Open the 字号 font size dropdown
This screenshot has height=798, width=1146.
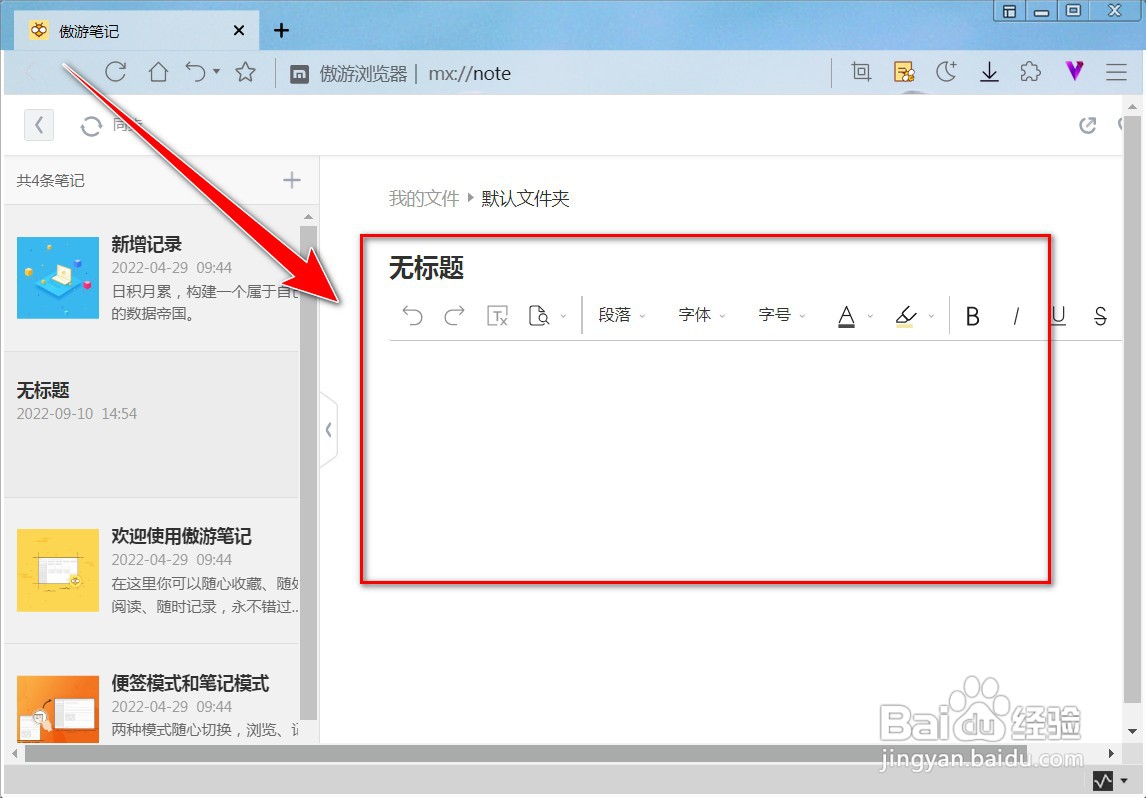pos(781,315)
